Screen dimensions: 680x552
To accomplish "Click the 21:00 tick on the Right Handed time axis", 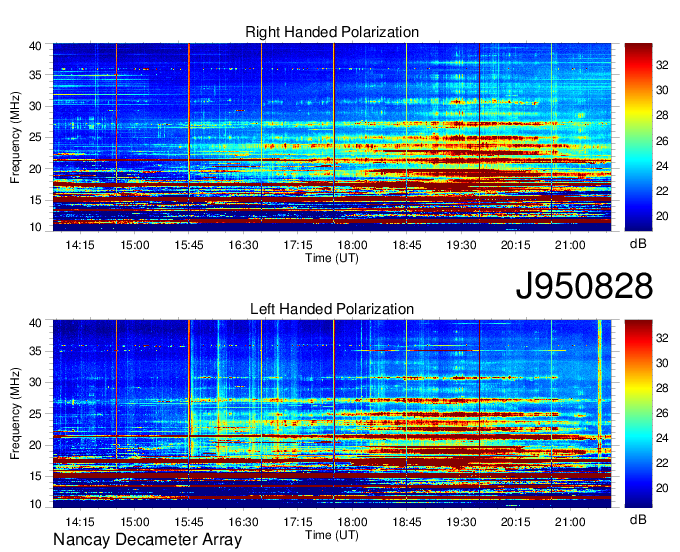I will [570, 245].
